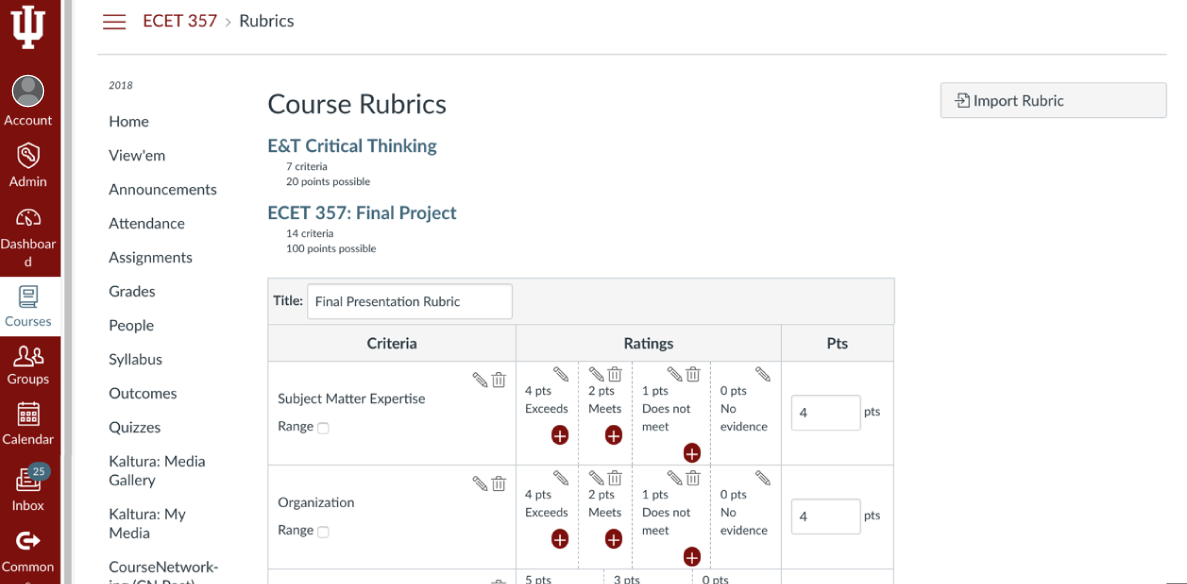Delete the Meets rating in Organization row
The image size is (1187, 584).
(615, 477)
